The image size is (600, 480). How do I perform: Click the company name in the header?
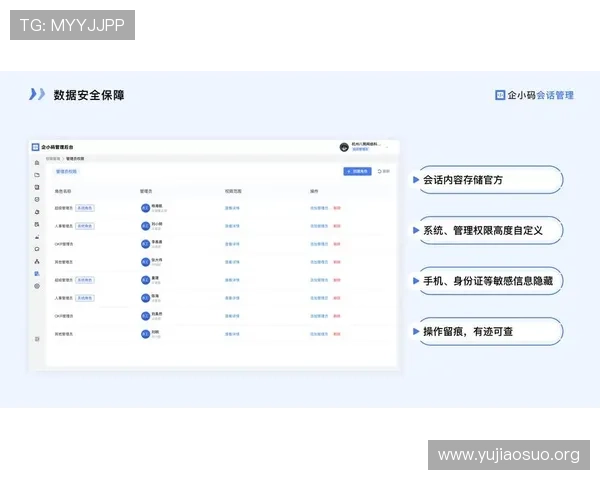367,144
